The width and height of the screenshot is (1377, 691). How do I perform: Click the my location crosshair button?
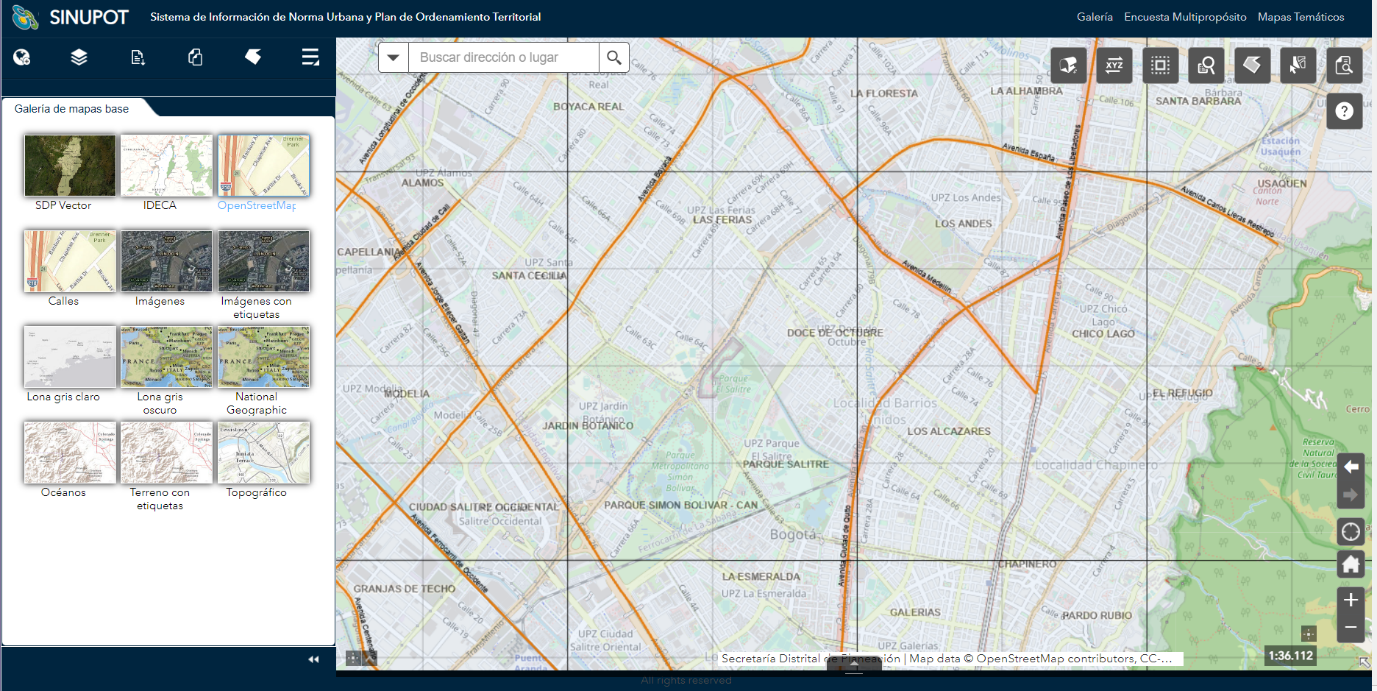[1351, 532]
